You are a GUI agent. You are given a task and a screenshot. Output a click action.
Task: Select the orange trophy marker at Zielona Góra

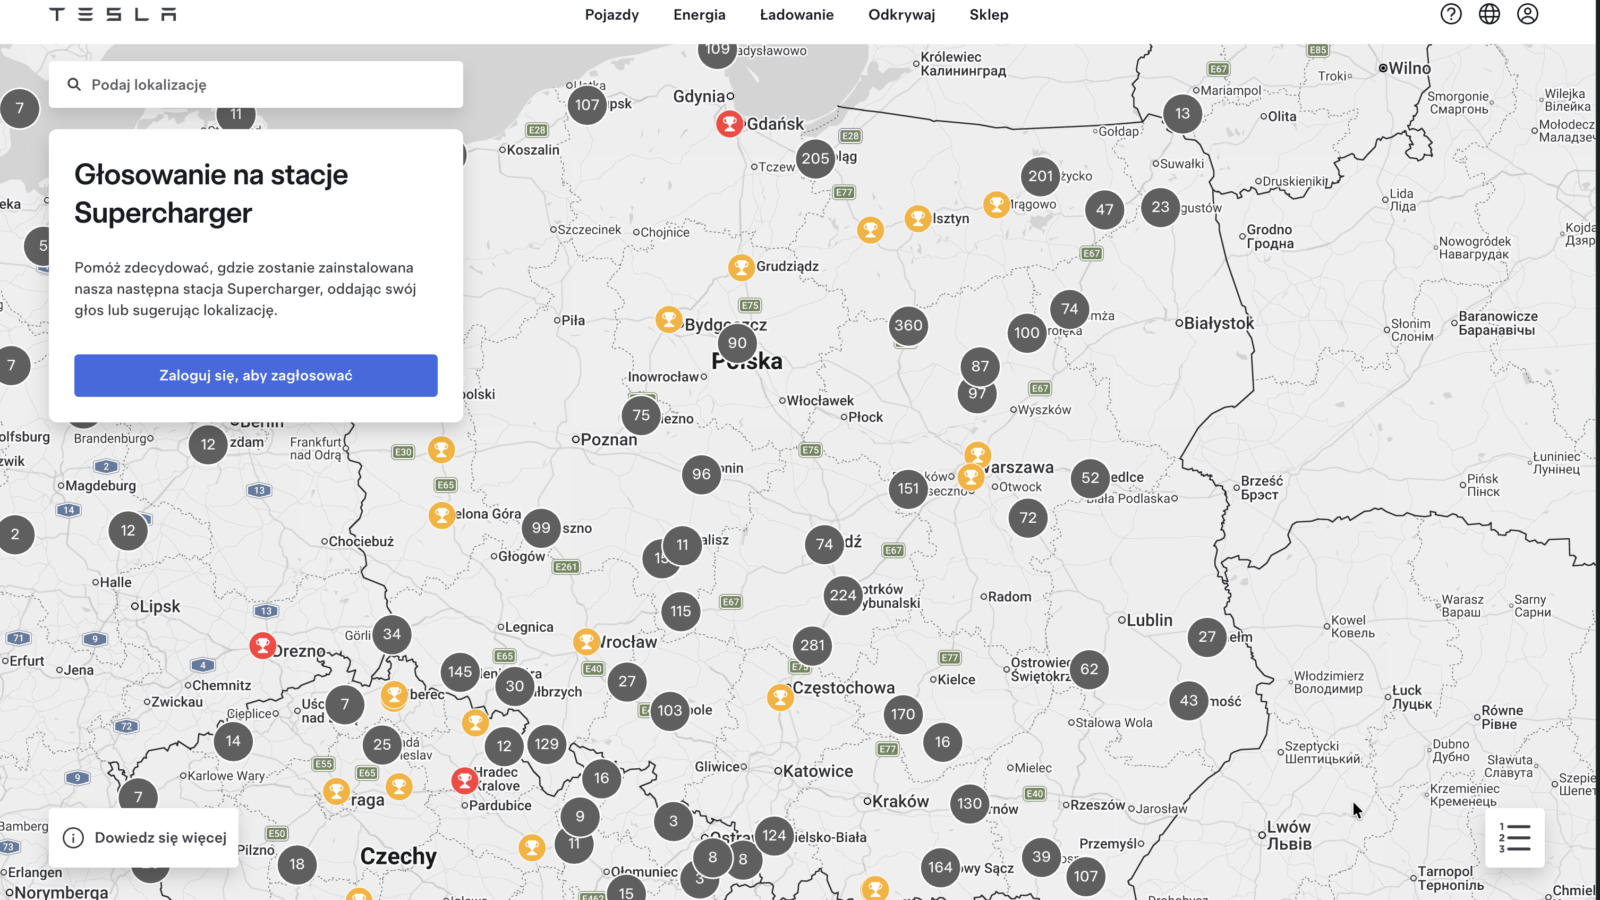click(x=441, y=515)
